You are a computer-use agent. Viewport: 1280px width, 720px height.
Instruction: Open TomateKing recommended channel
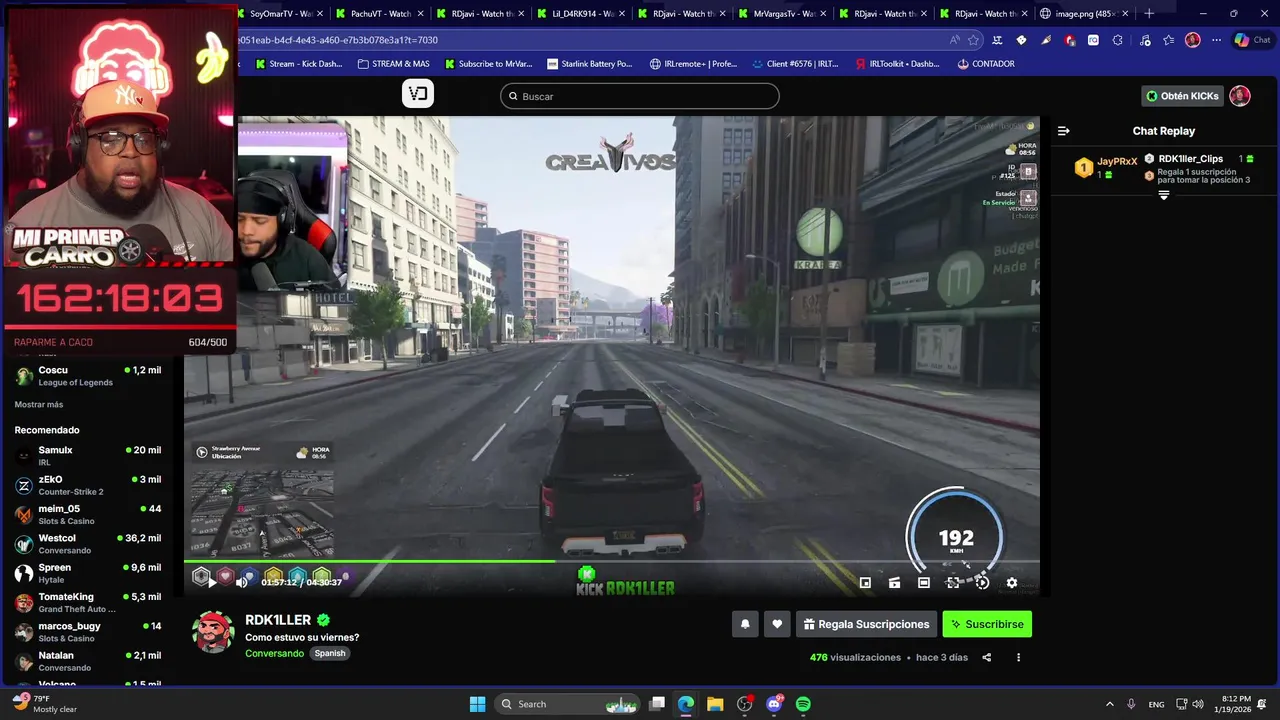point(88,602)
